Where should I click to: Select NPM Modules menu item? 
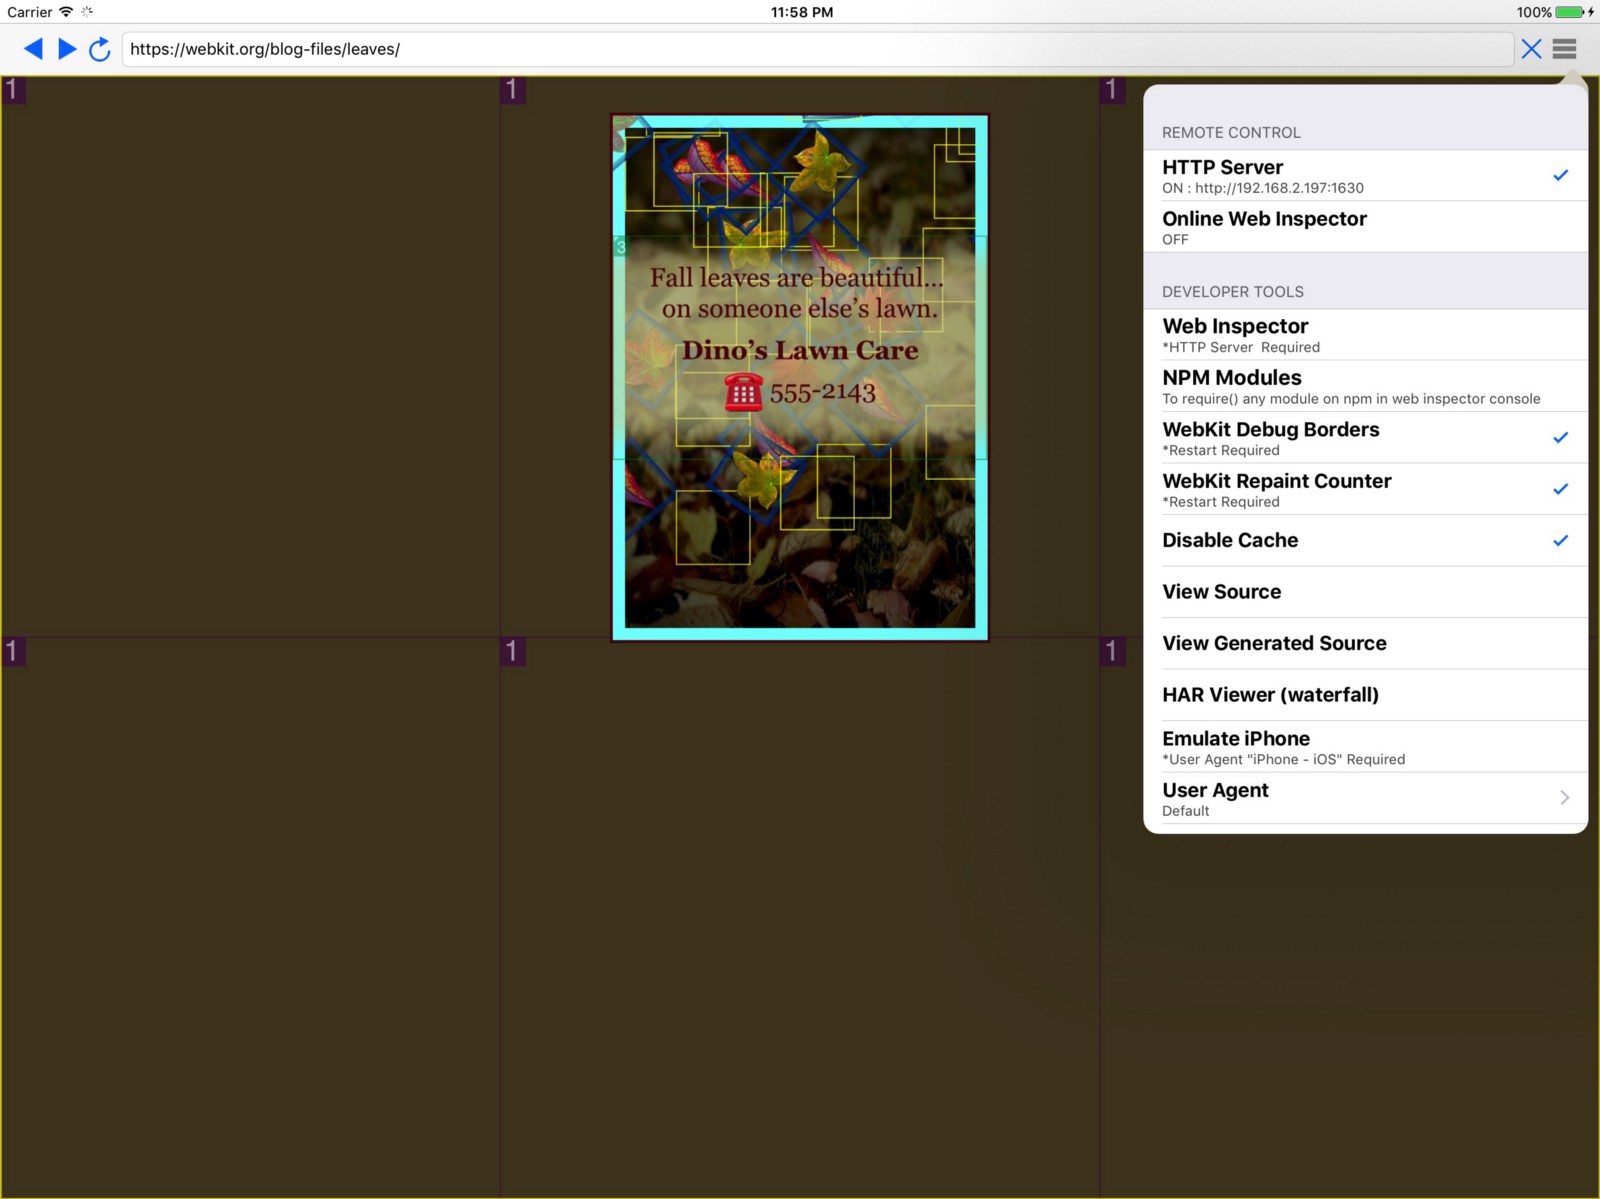(x=1365, y=387)
